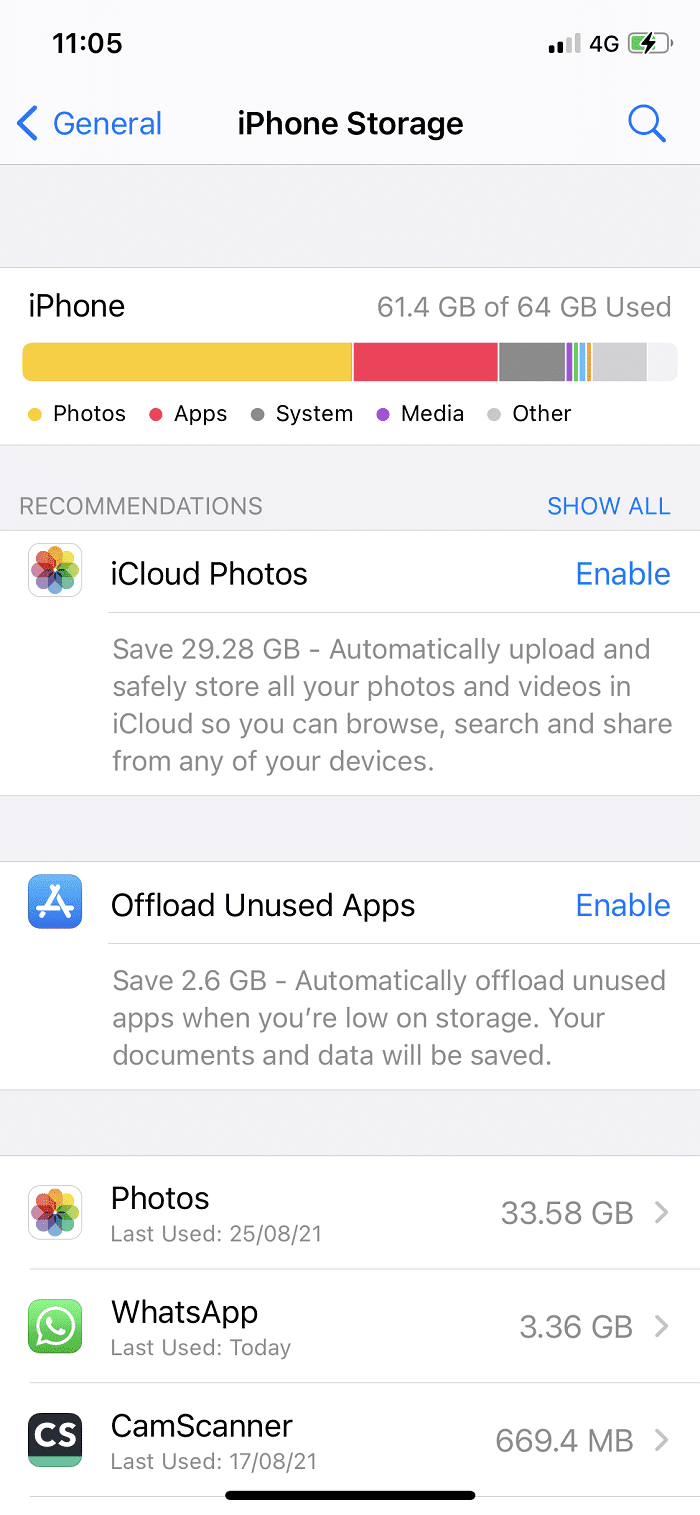
Task: Expand WhatsApp storage details chevron
Action: pyautogui.click(x=662, y=1326)
